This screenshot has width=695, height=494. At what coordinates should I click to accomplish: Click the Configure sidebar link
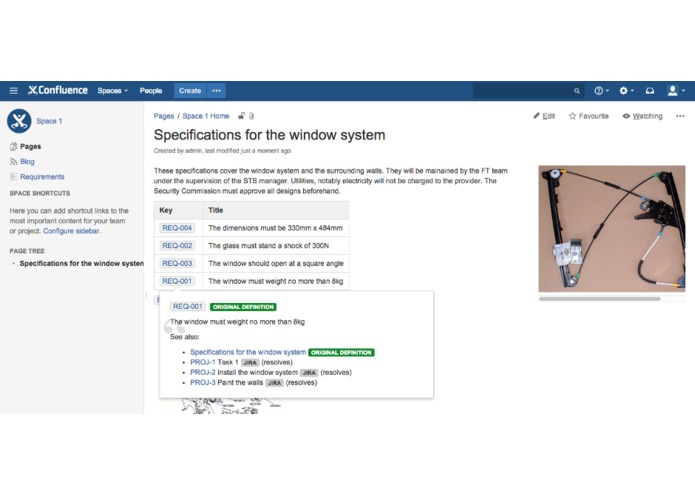coord(71,231)
